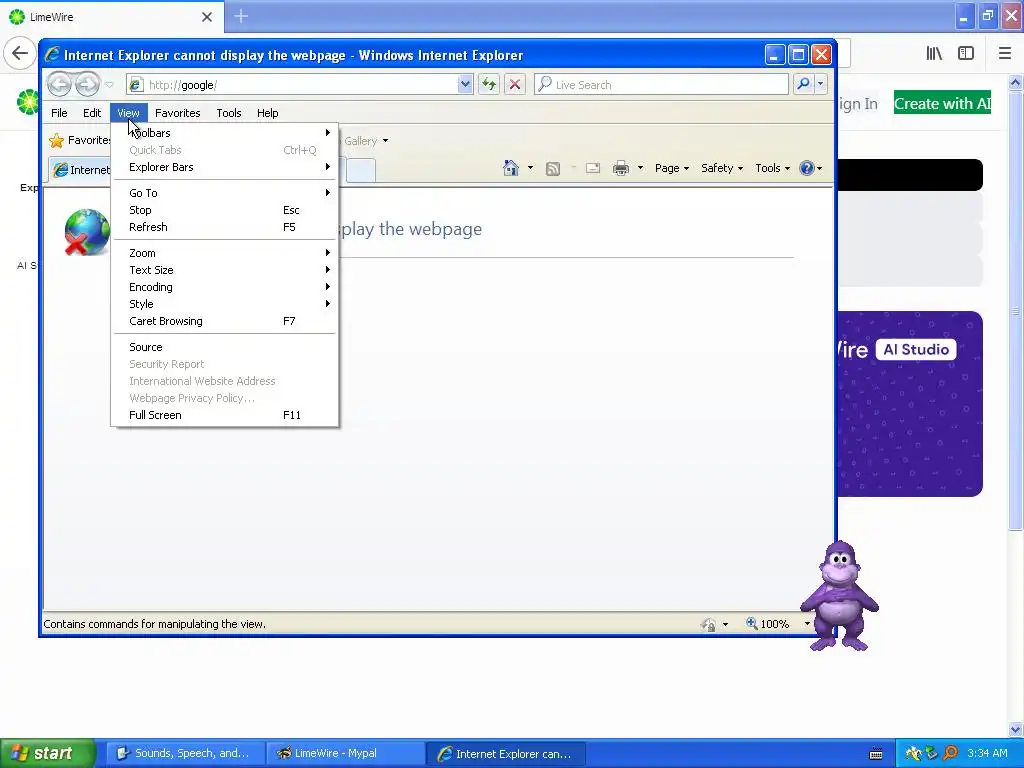
Task: Select Refresh in View menu
Action: tap(225, 227)
